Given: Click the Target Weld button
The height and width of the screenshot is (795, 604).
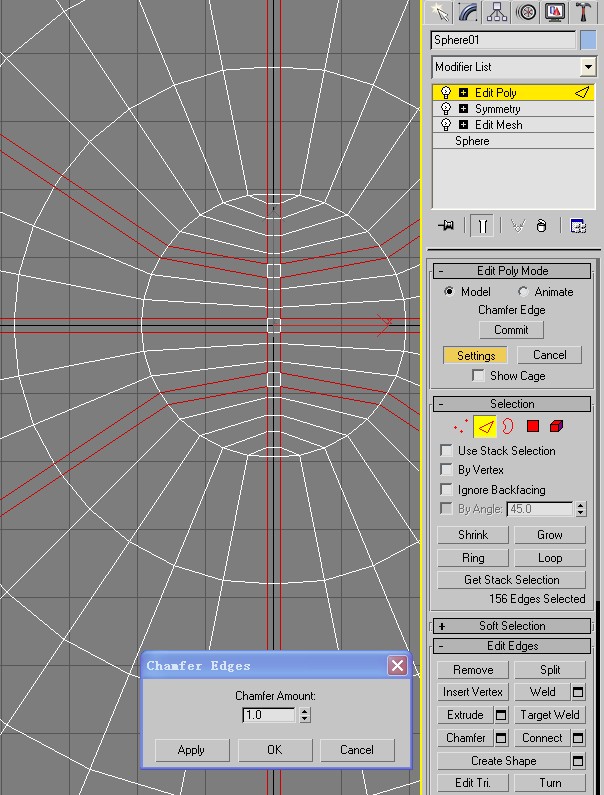Looking at the screenshot, I should (x=550, y=715).
